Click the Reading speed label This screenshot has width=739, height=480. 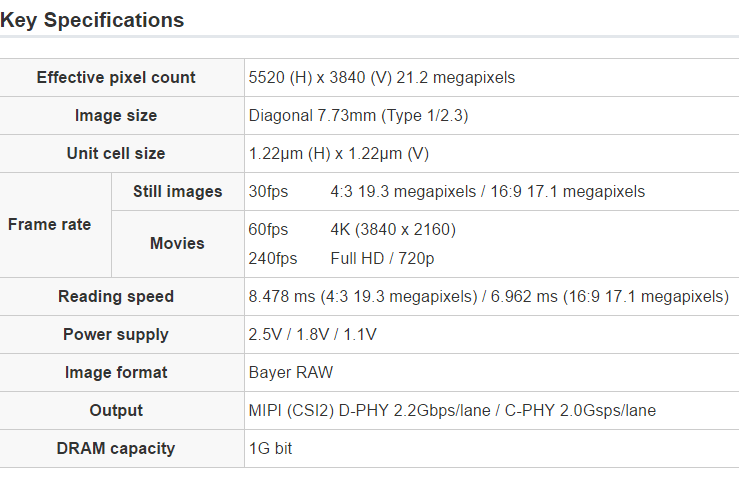pyautogui.click(x=116, y=297)
